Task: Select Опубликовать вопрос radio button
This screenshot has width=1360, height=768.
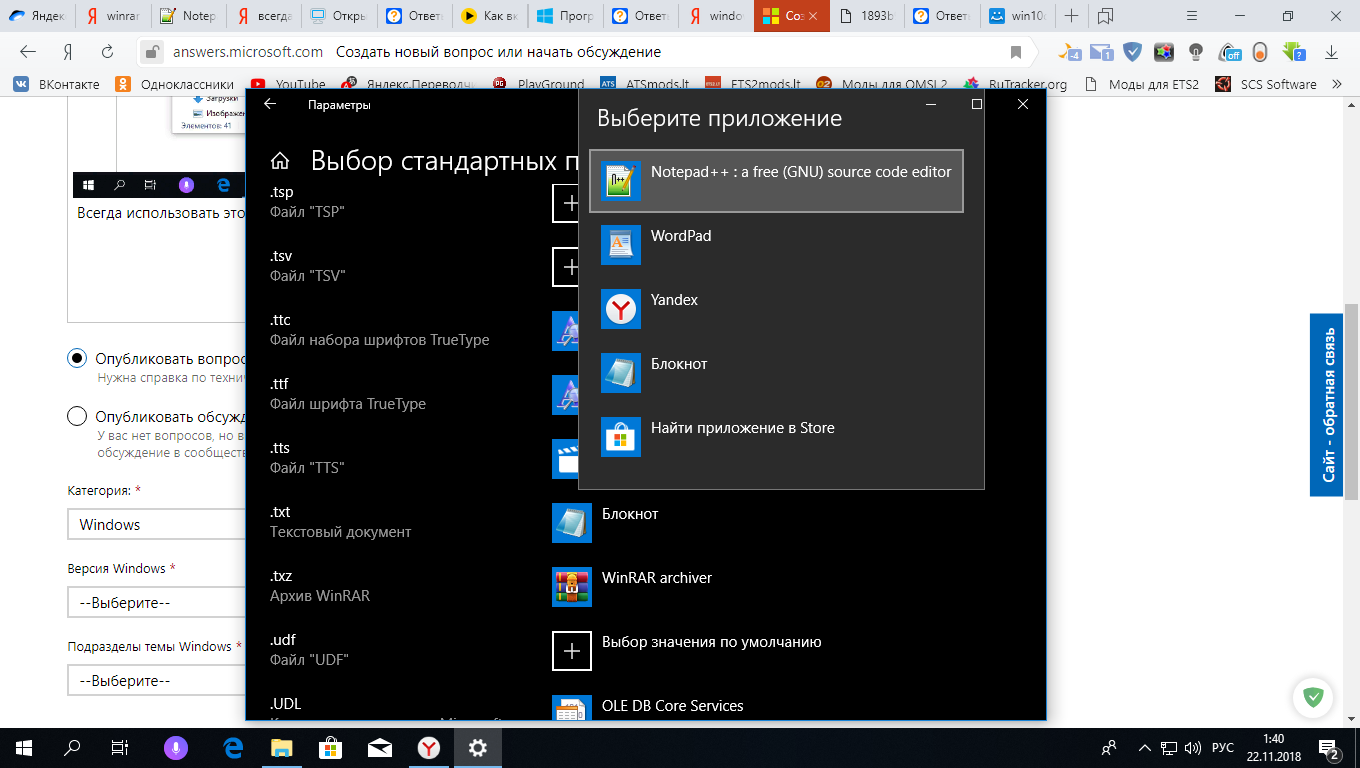Action: 77,359
